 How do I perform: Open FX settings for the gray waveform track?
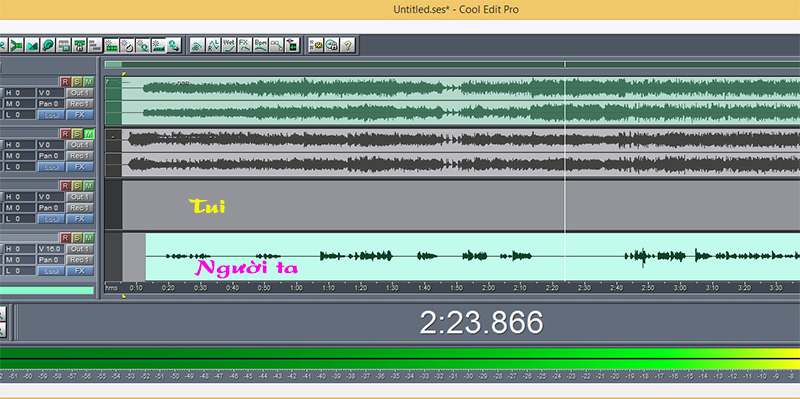point(80,167)
